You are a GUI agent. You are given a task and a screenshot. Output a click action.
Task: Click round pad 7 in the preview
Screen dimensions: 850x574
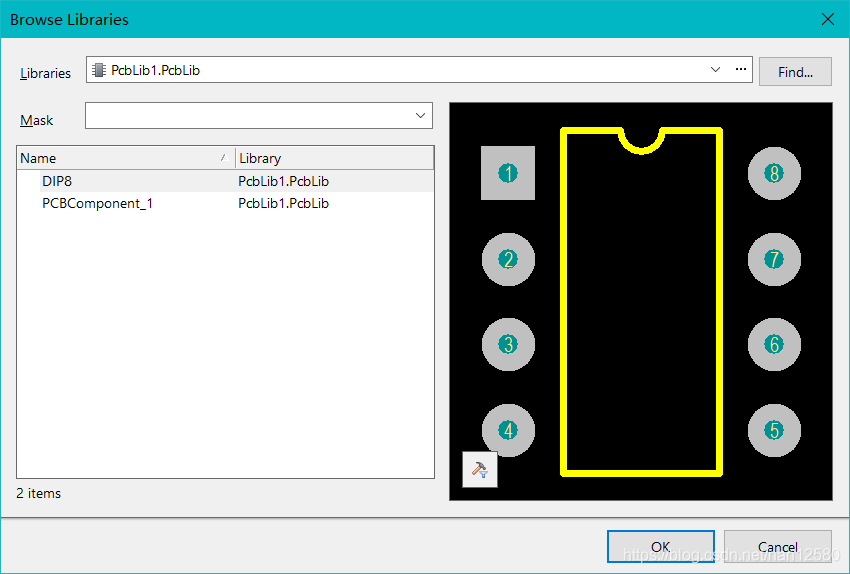point(774,259)
